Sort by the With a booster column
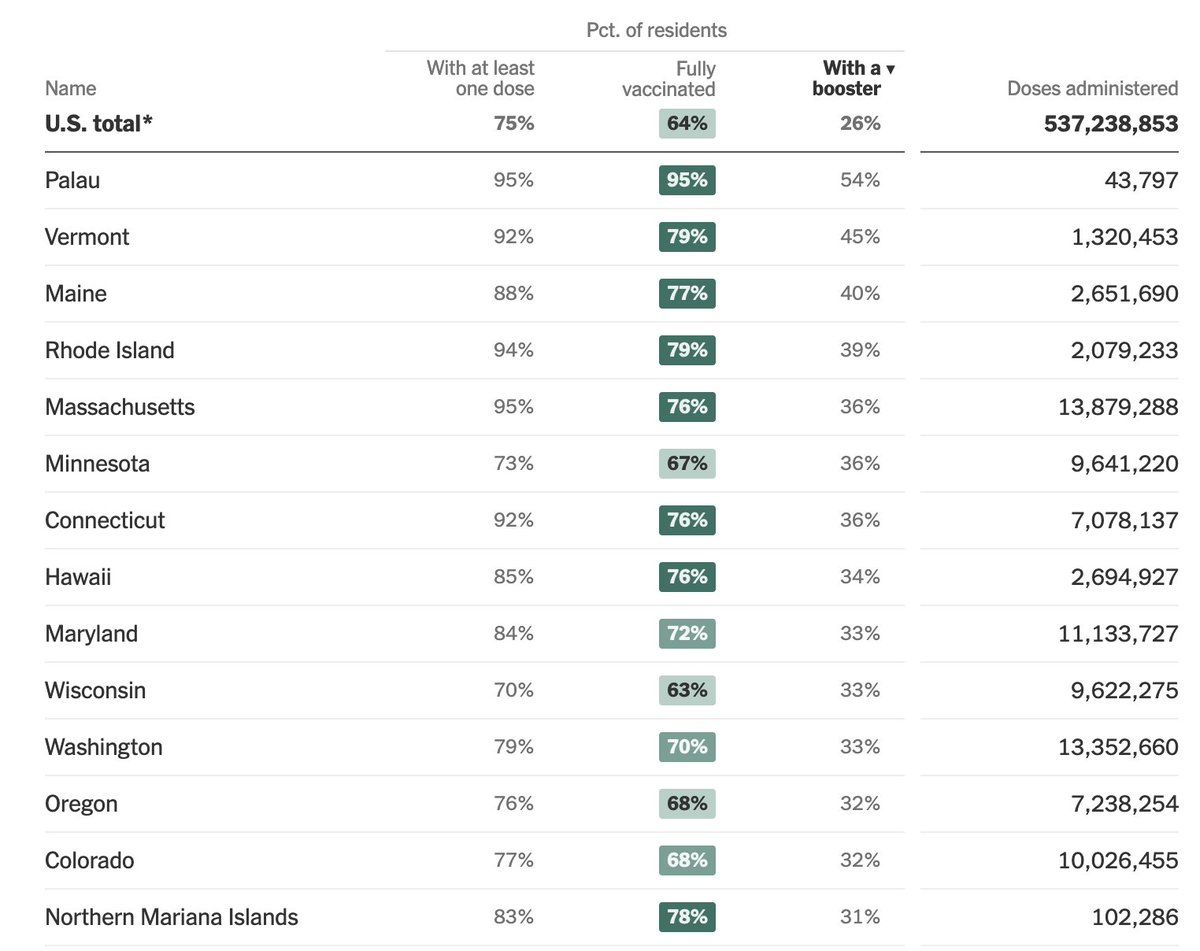This screenshot has height=951, width=1200. (853, 78)
